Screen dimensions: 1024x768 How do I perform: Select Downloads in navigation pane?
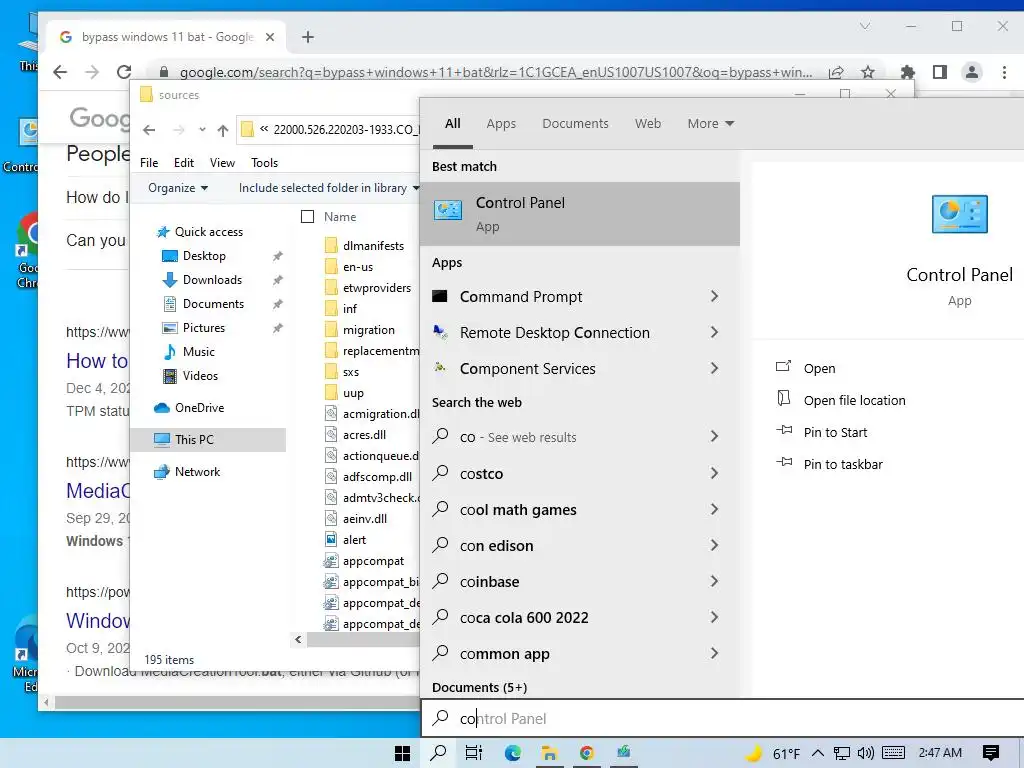212,280
